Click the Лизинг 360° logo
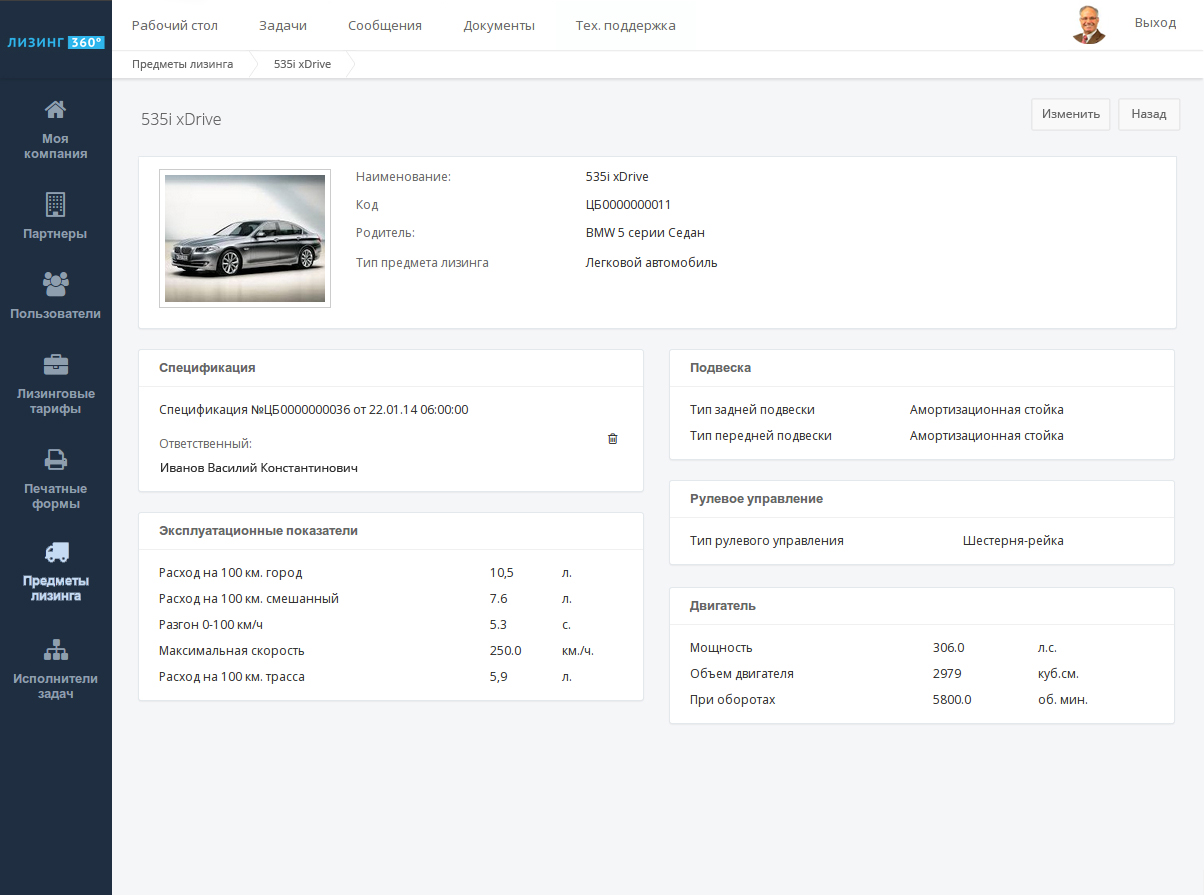The width and height of the screenshot is (1204, 895). pos(56,42)
